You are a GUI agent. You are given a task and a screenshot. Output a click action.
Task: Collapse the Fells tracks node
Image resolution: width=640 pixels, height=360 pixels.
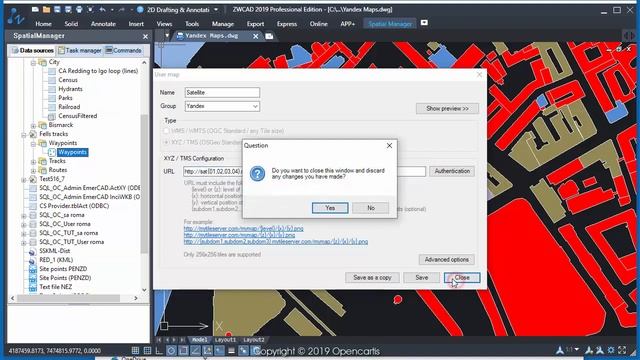click(x=24, y=134)
